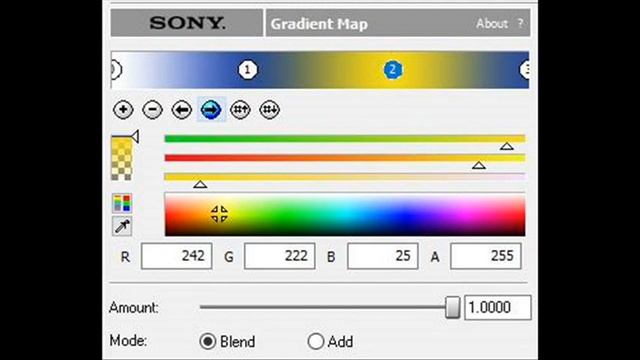Click the Sony logo banner
Image resolution: width=640 pixels, height=360 pixels.
pyautogui.click(x=187, y=23)
